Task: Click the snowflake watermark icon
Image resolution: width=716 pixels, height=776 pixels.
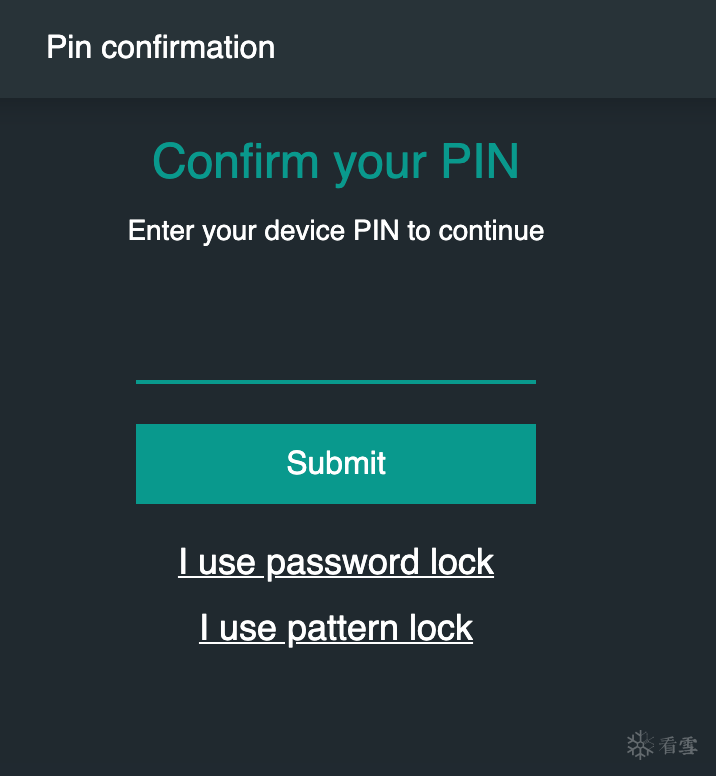Action: 640,744
